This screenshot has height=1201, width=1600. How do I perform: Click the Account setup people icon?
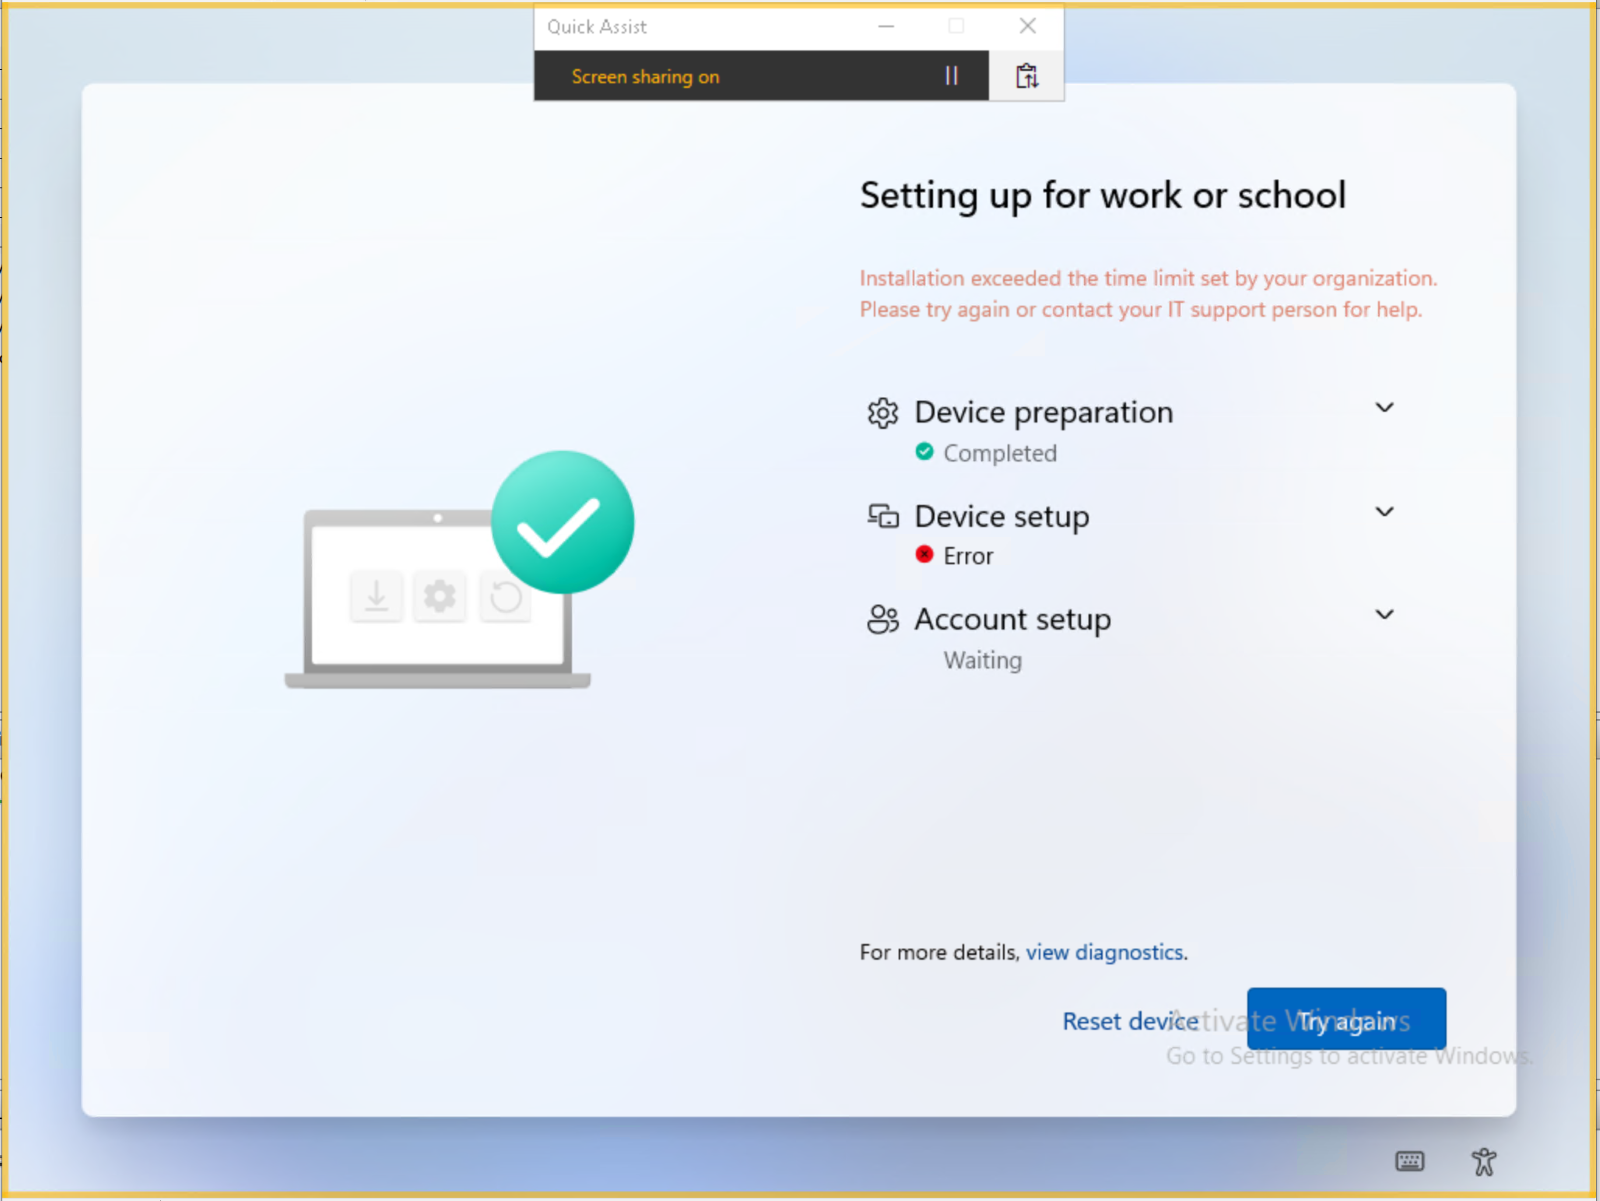882,619
